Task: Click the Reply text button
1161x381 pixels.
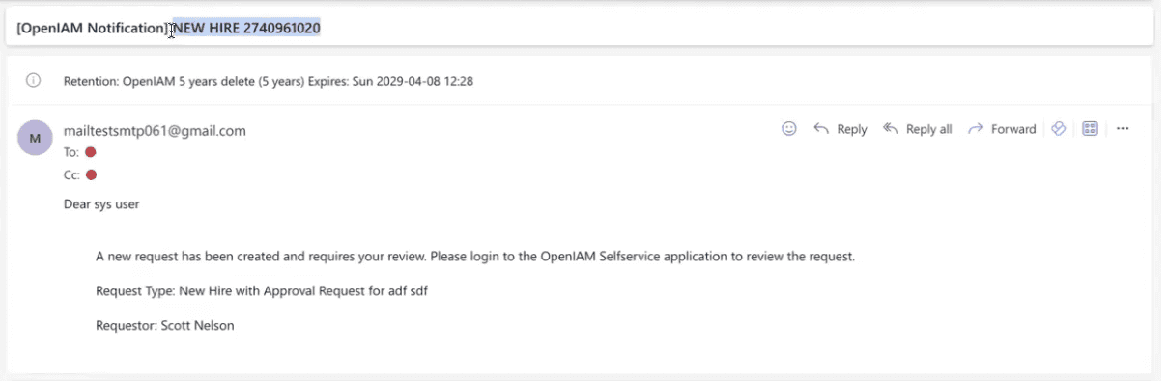Action: pos(852,129)
